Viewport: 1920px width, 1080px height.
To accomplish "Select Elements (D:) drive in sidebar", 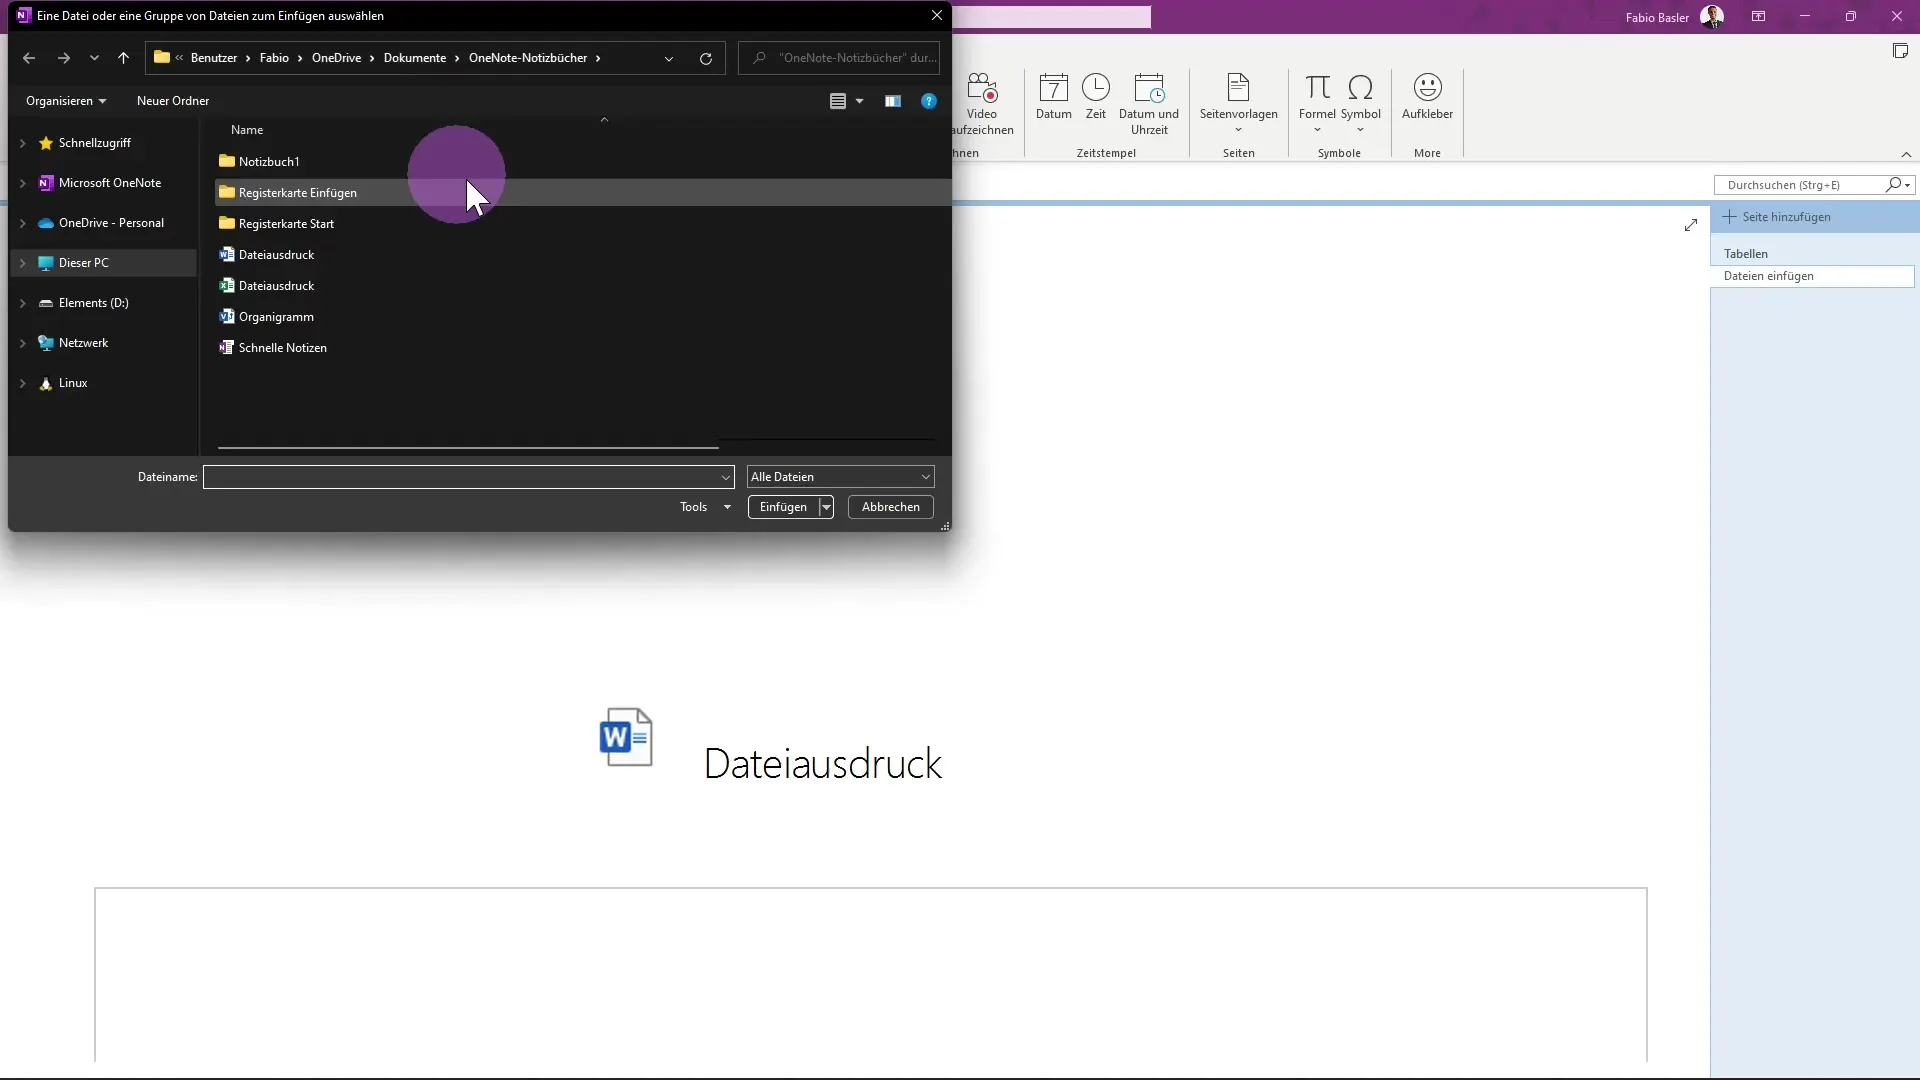I will point(93,303).
